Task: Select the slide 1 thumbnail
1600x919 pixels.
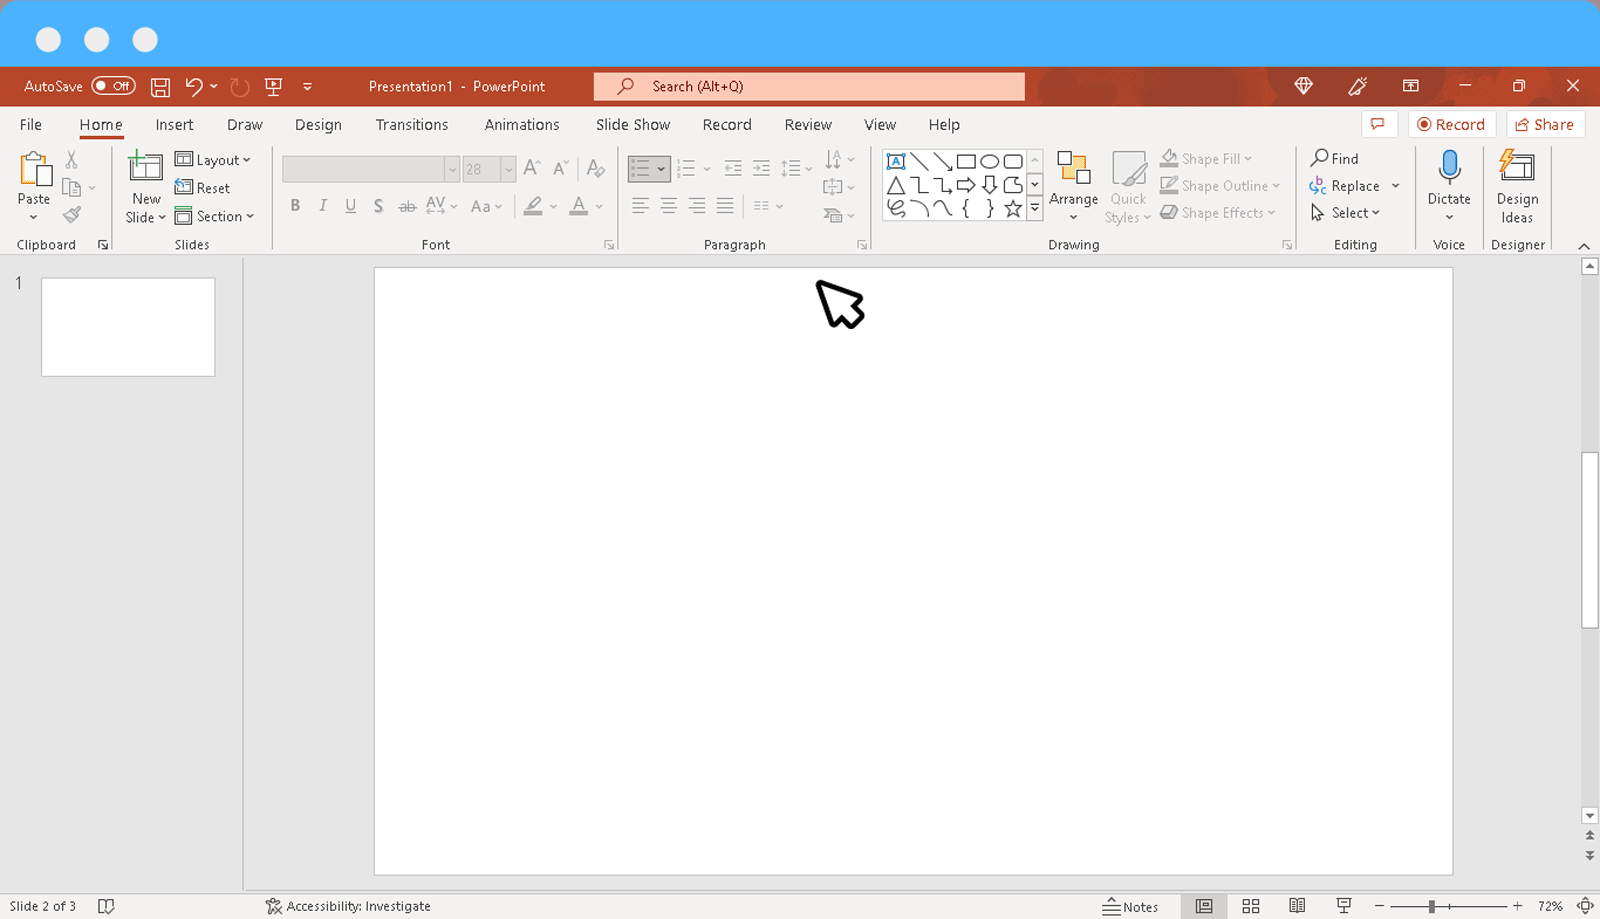Action: 128,326
